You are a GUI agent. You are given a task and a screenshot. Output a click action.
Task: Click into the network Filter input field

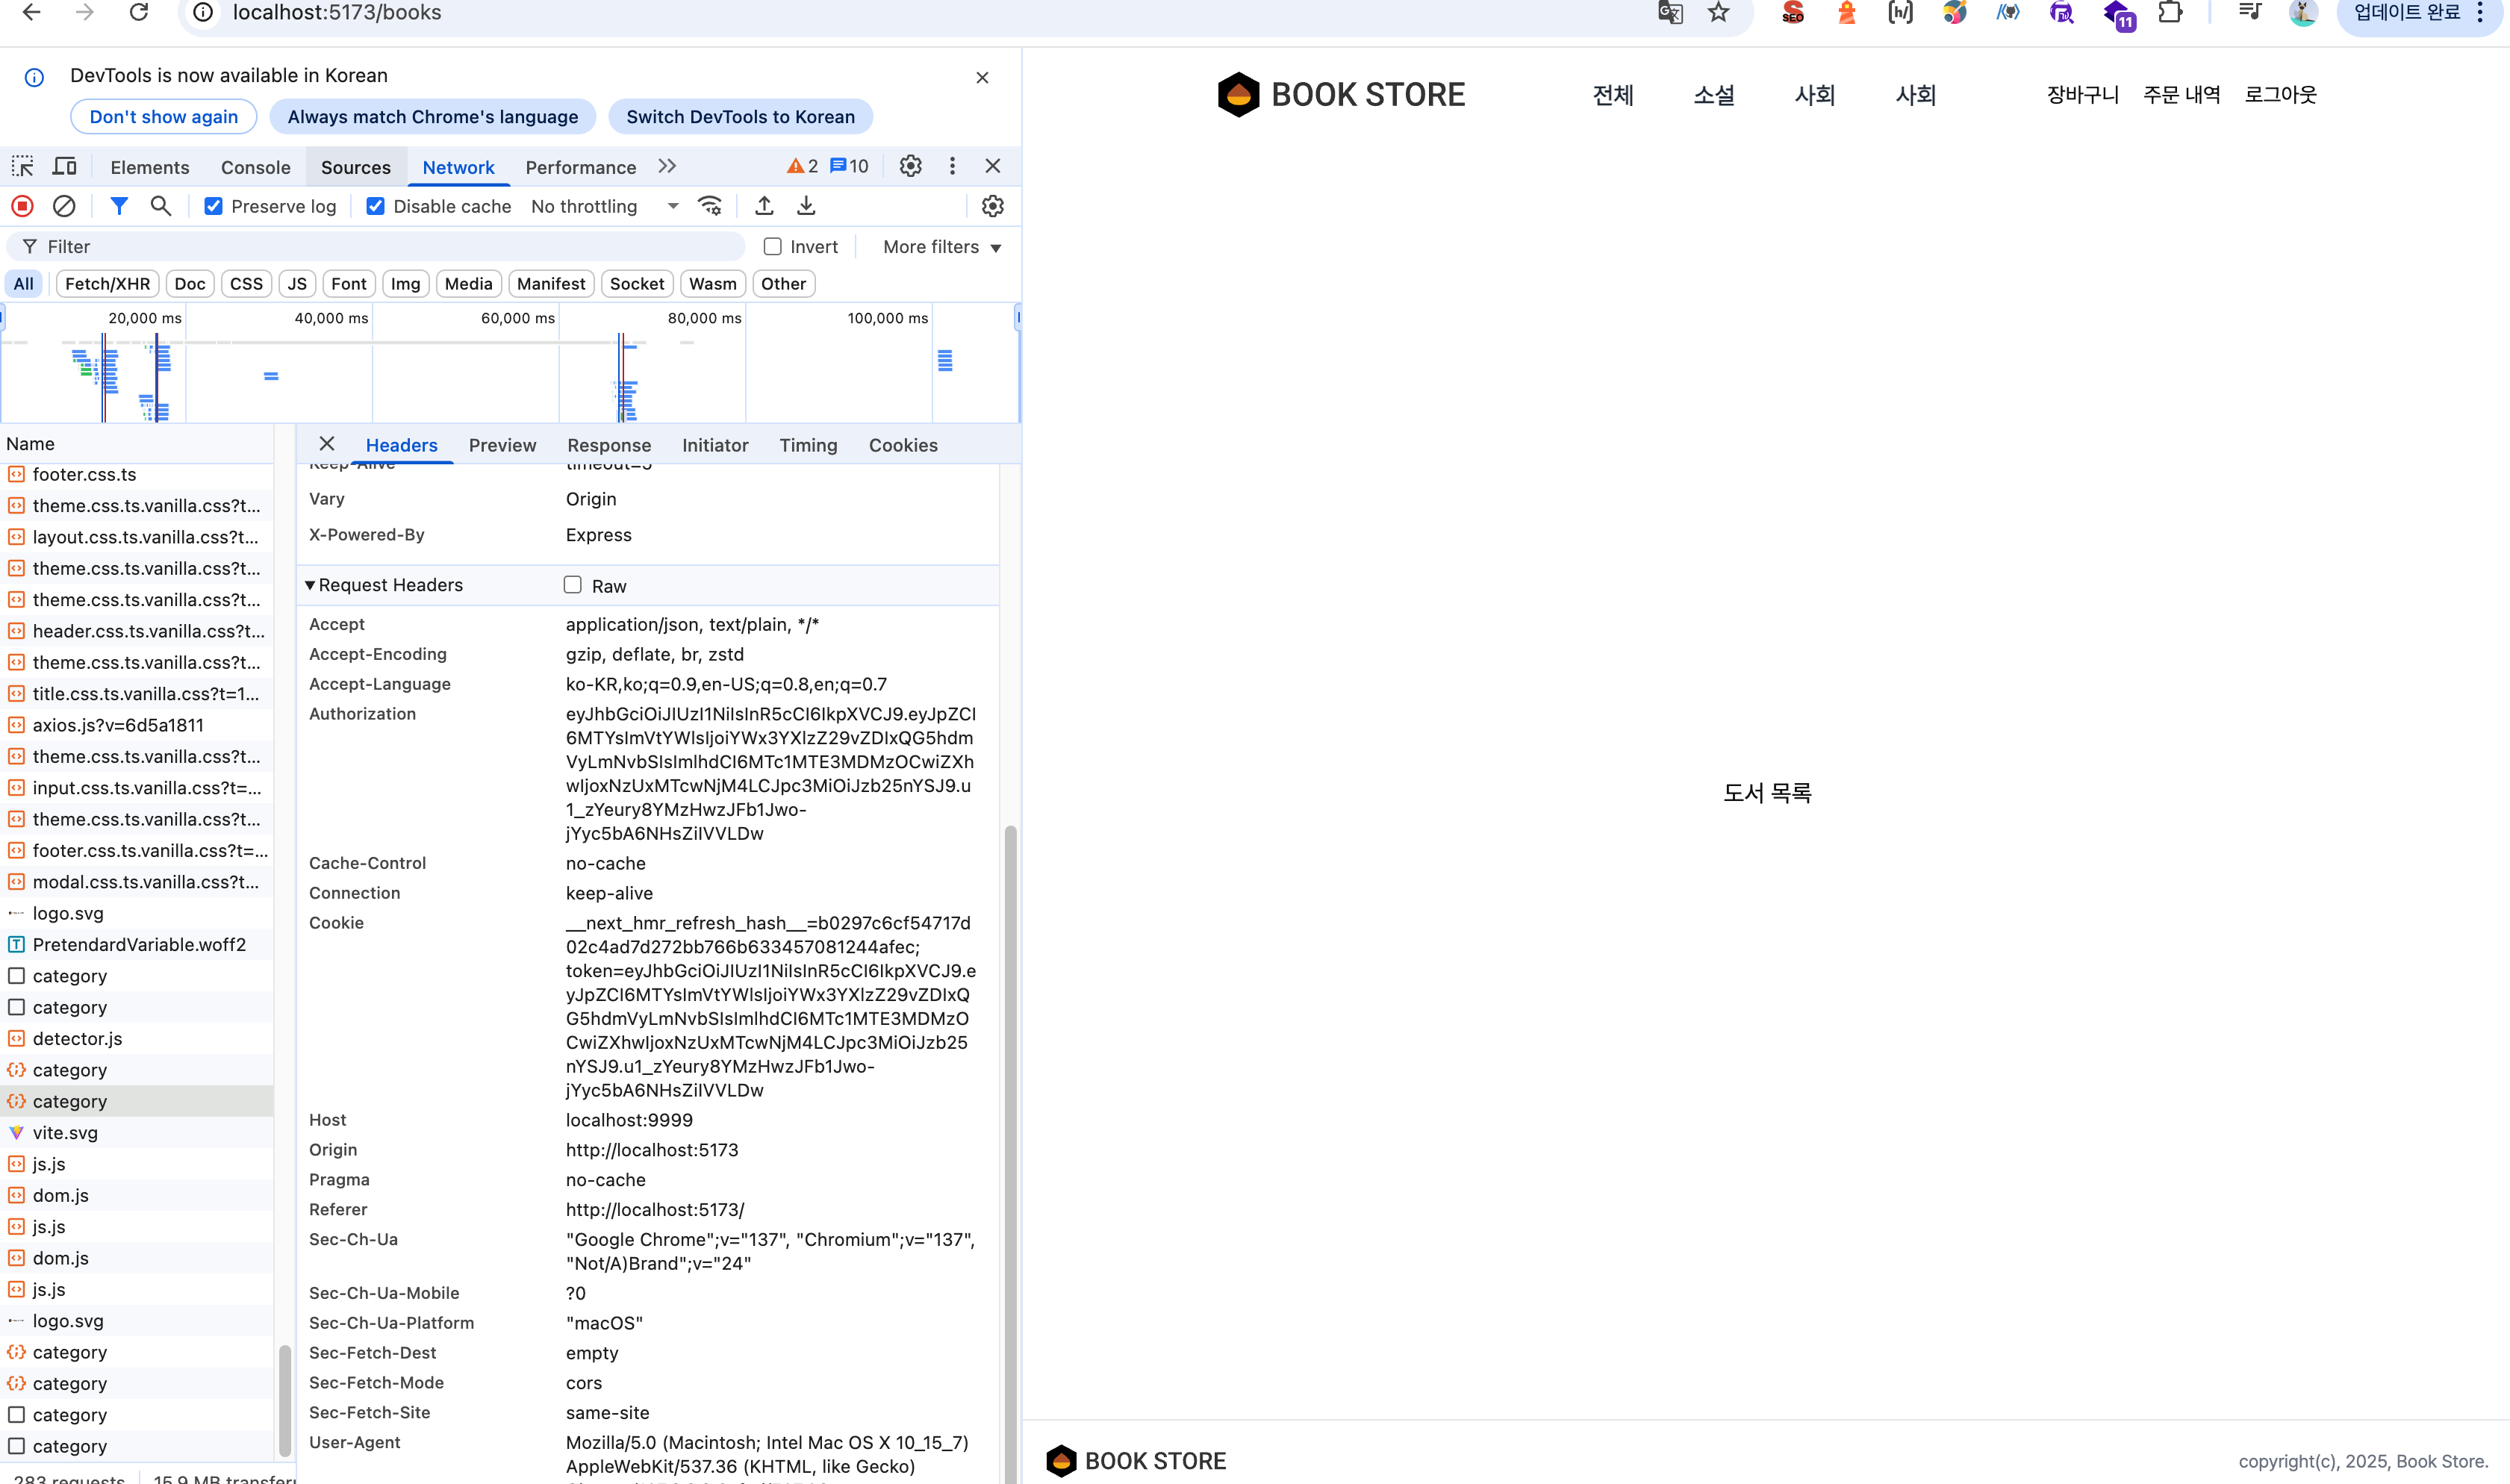click(376, 246)
